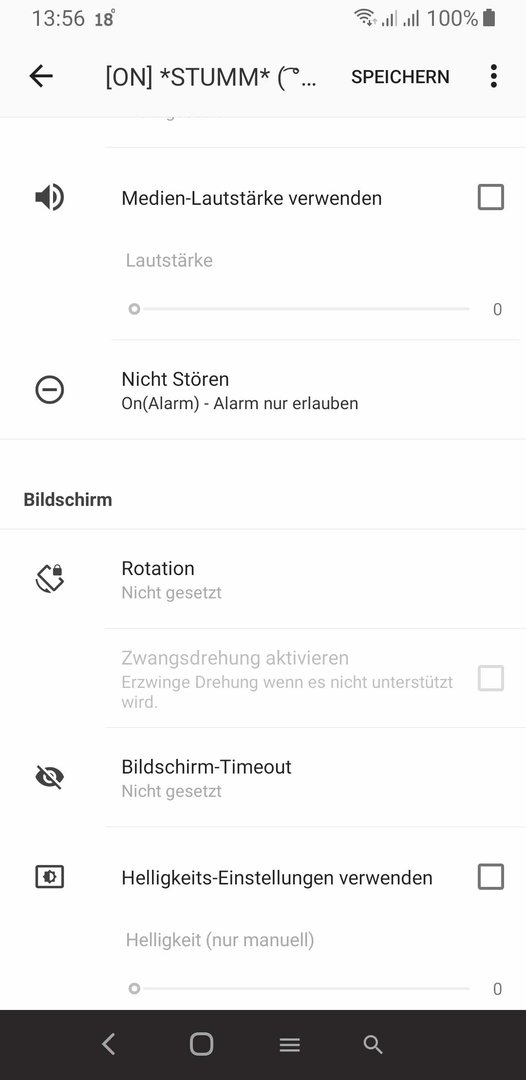
Task: Save the profile with SPEICHERN
Action: pos(400,76)
